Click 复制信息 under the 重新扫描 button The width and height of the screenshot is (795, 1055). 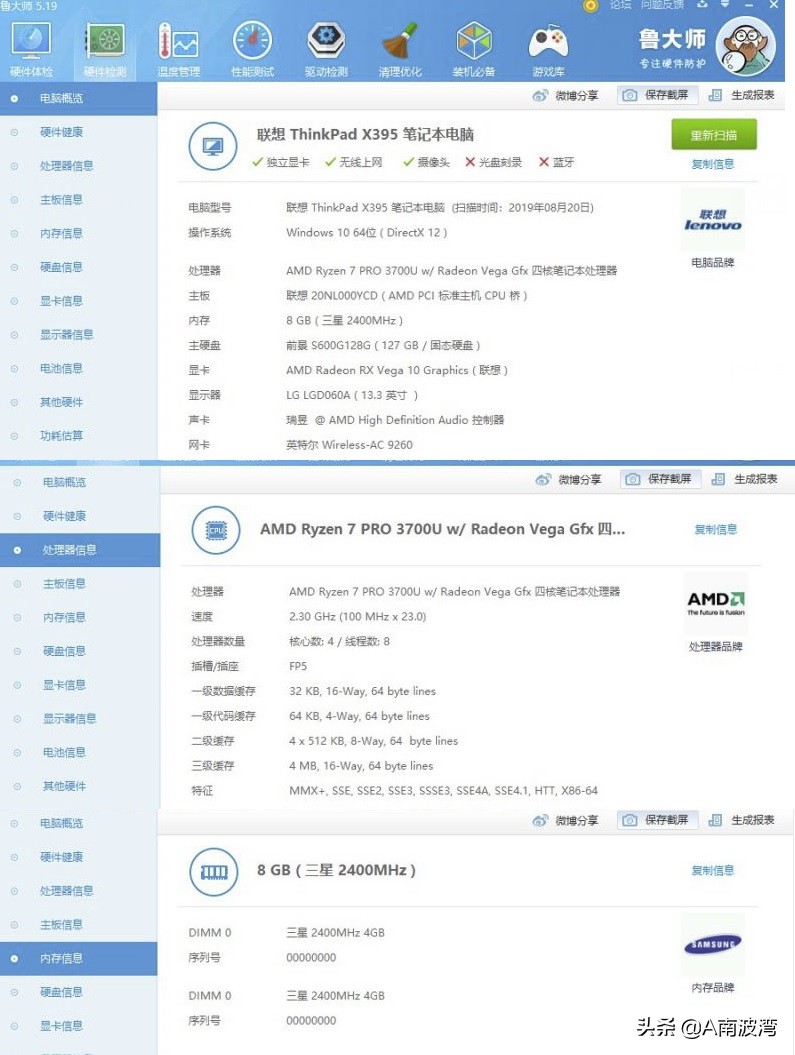point(713,163)
